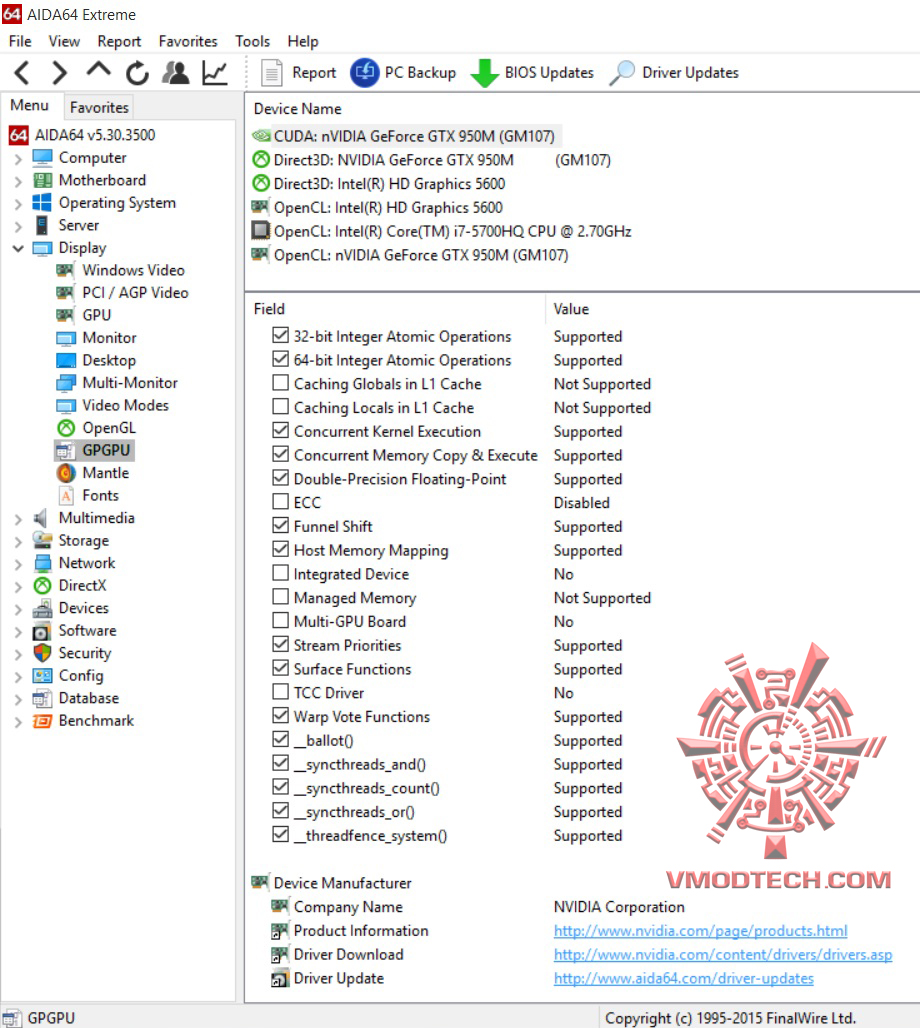The height and width of the screenshot is (1028, 920).
Task: Open the Report menu
Action: (119, 41)
